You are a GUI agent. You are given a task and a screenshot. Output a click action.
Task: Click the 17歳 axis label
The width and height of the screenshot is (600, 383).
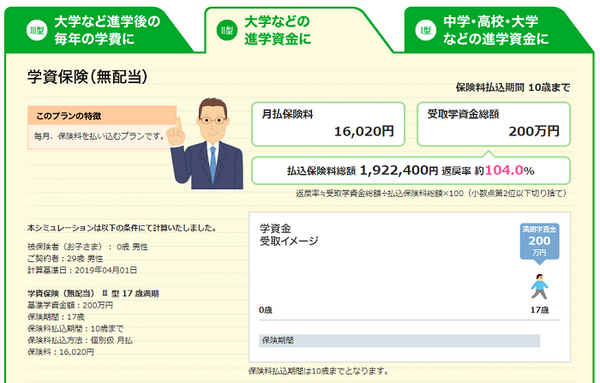[540, 310]
